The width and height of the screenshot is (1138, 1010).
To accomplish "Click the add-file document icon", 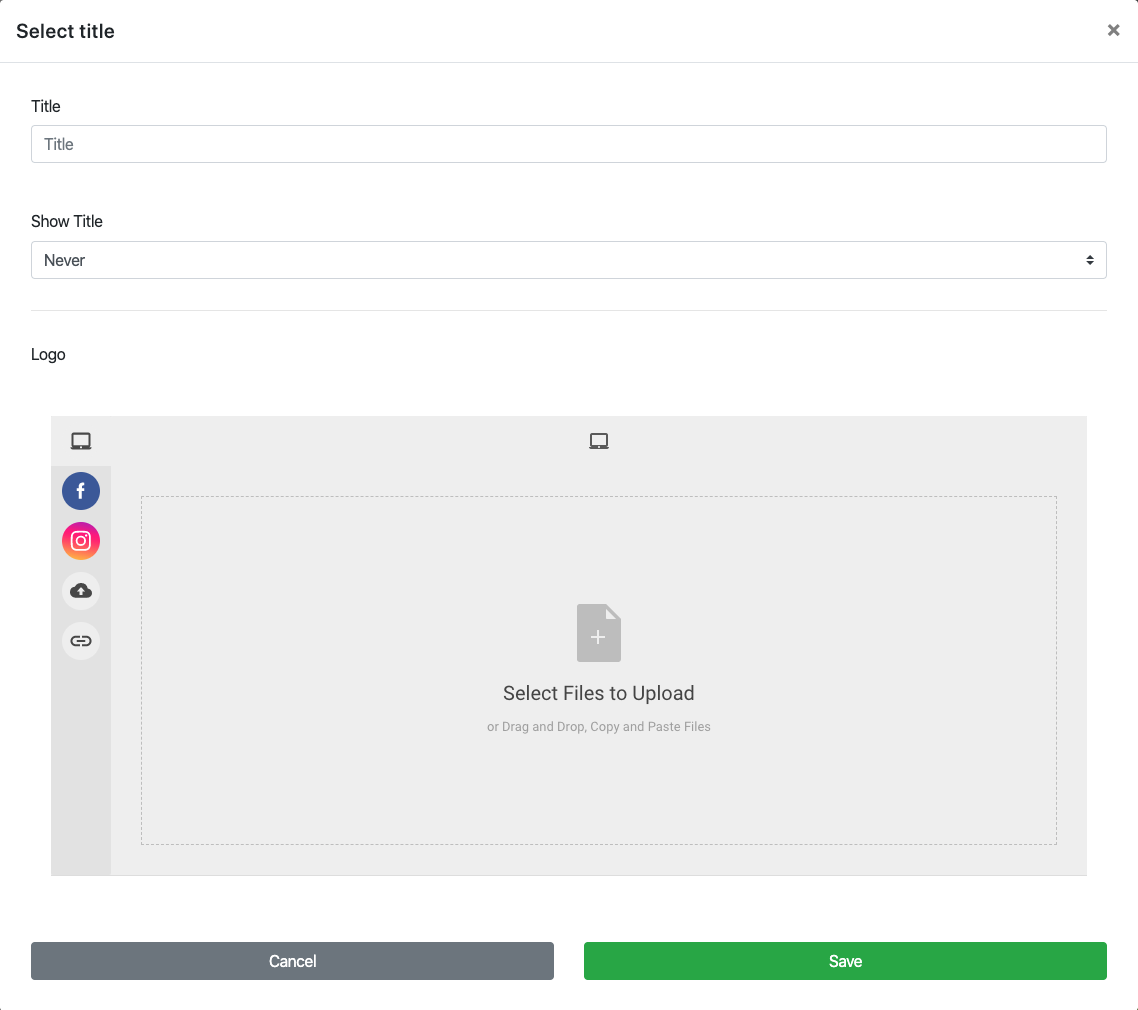I will 598,633.
